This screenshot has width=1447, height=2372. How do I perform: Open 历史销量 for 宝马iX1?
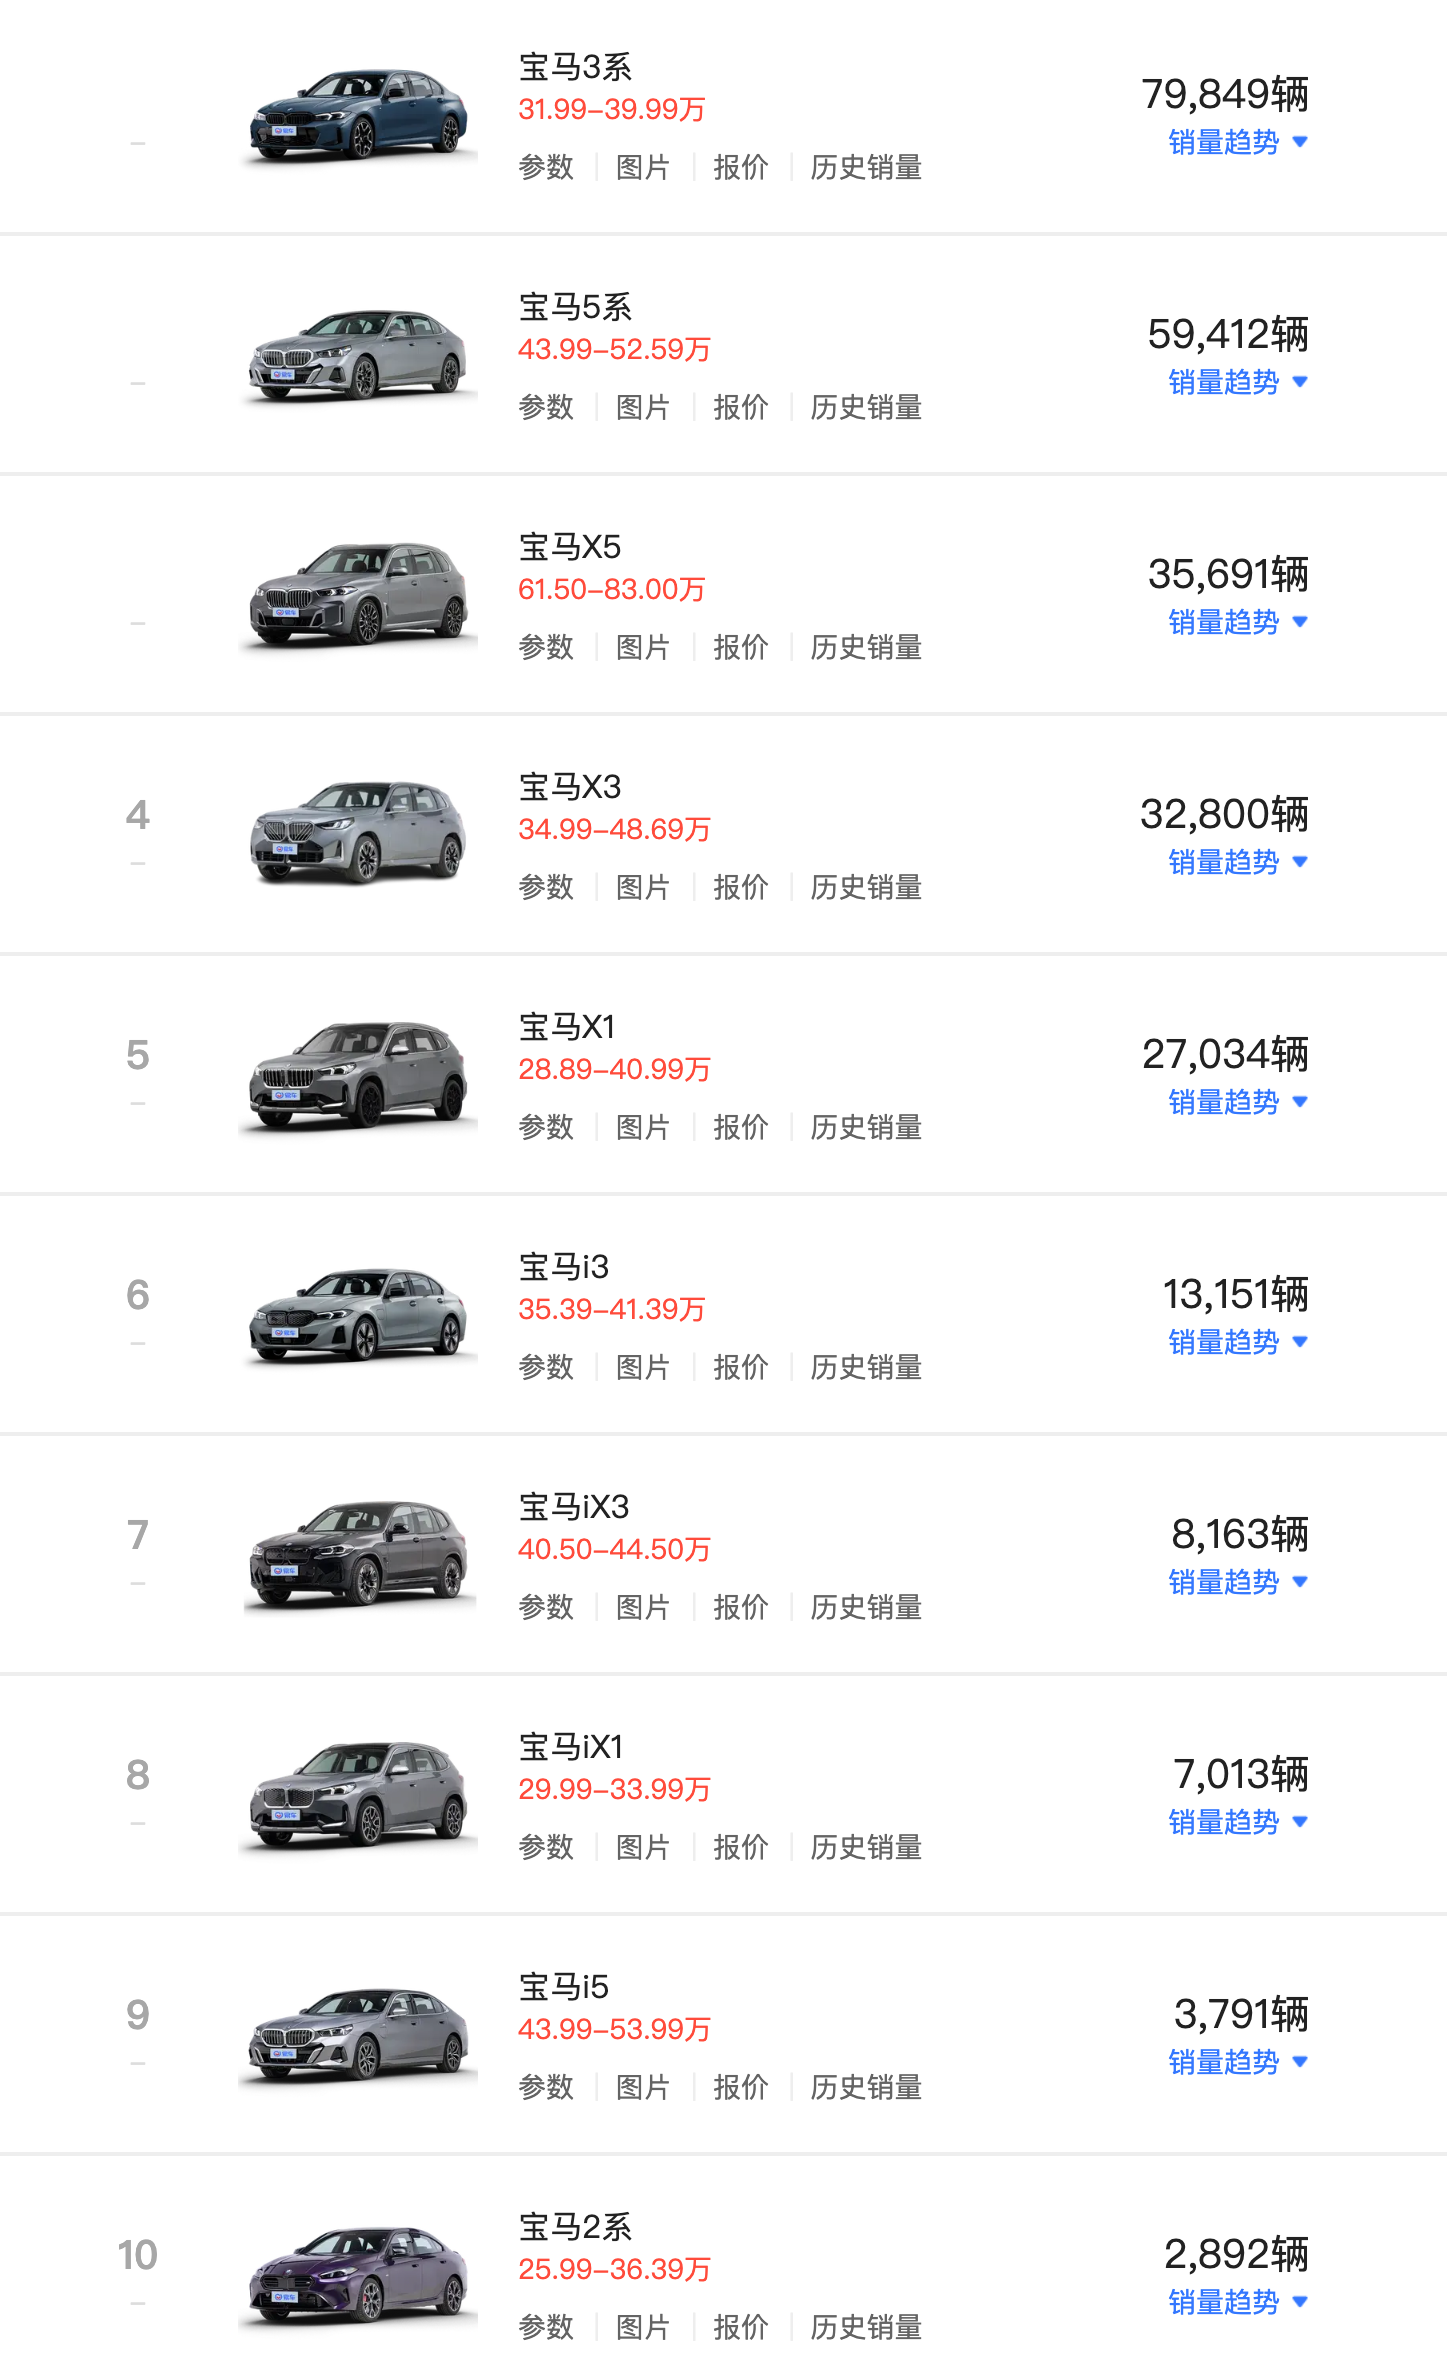tap(866, 1847)
